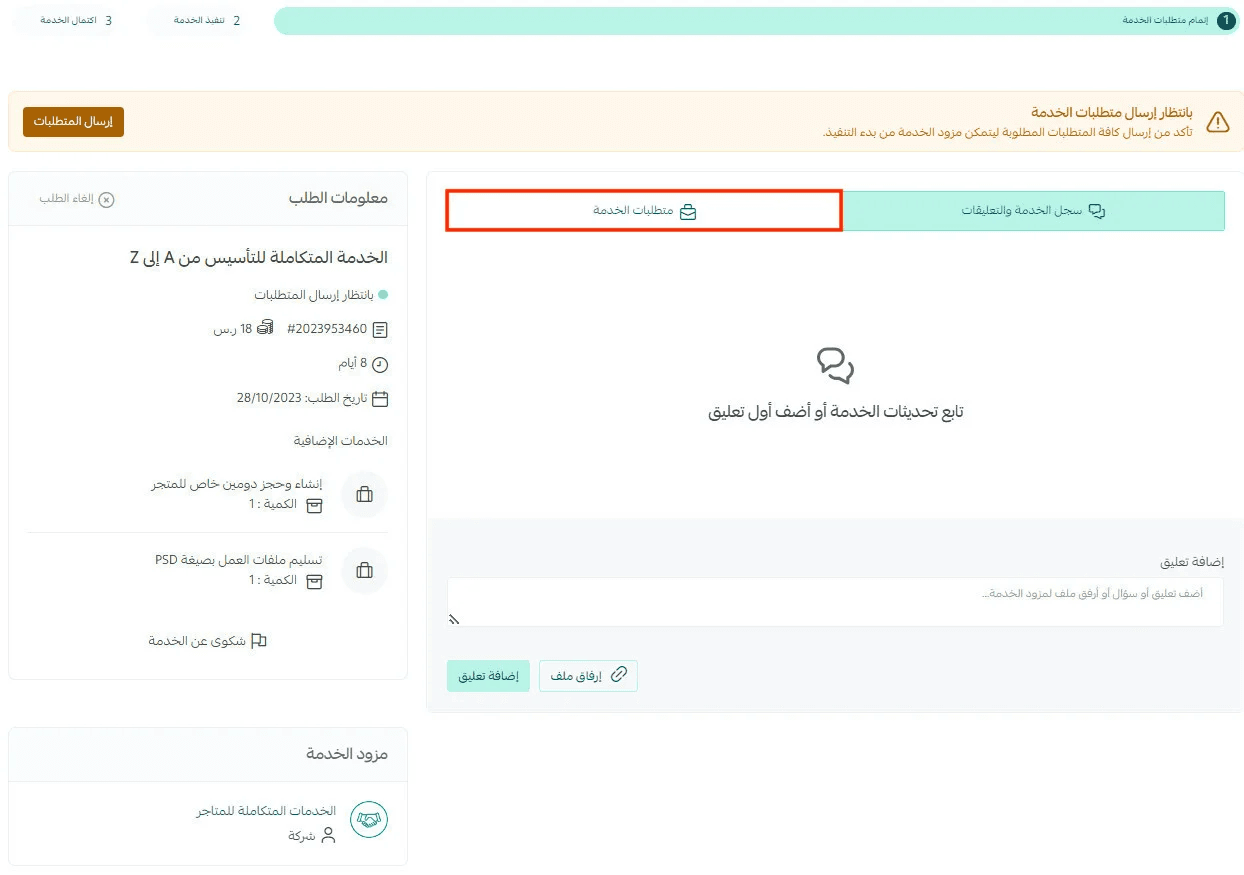Click the flag icon for service complaint
1244x875 pixels.
[259, 641]
